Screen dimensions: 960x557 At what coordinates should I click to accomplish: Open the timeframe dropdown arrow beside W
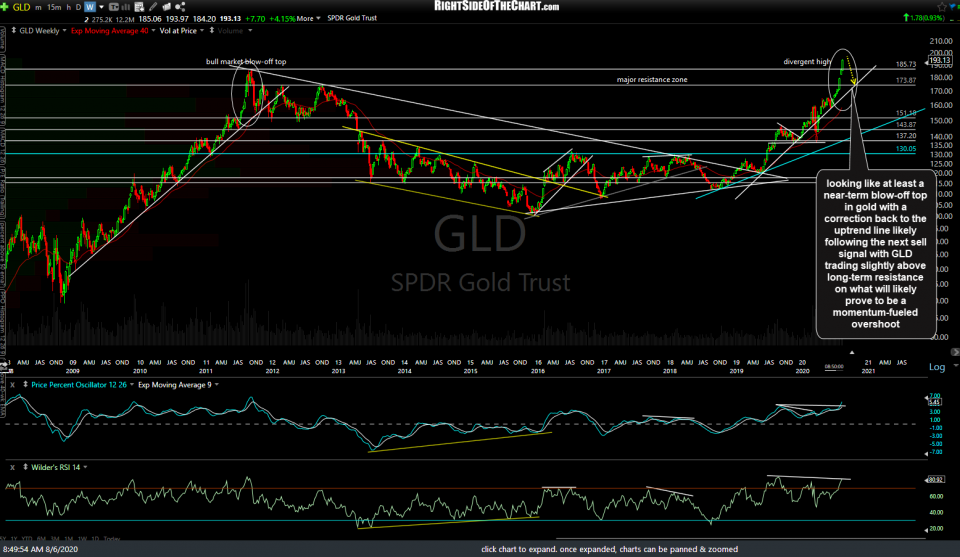click(x=102, y=7)
